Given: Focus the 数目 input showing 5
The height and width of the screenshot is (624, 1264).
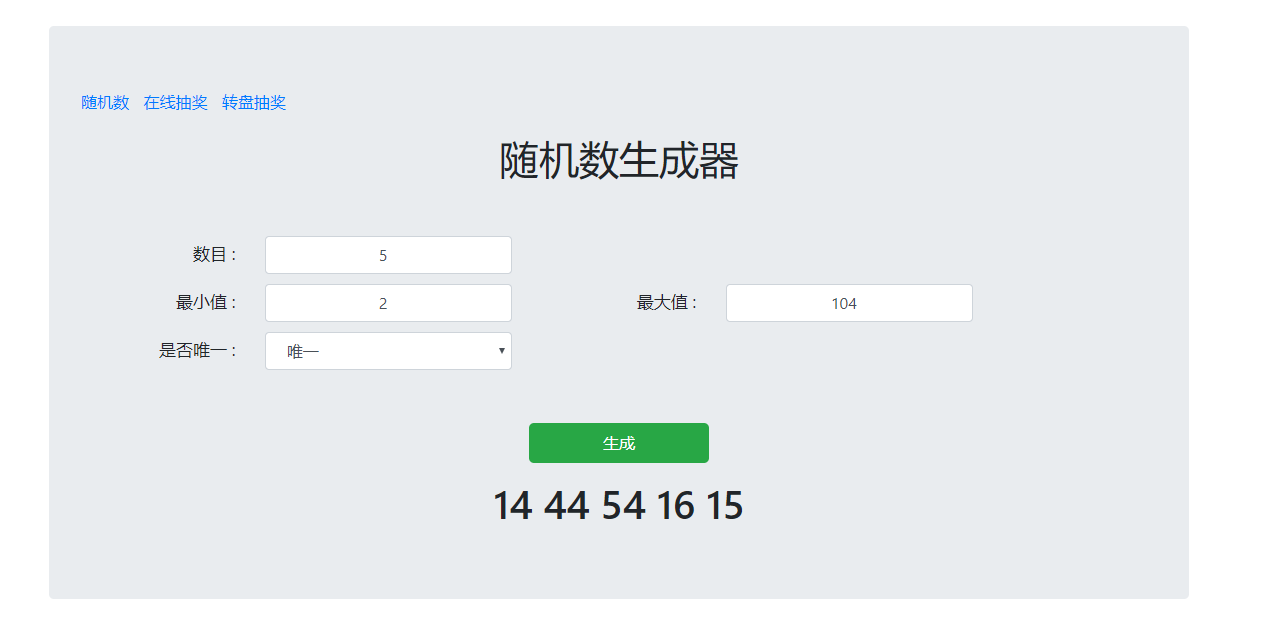Looking at the screenshot, I should pos(388,255).
